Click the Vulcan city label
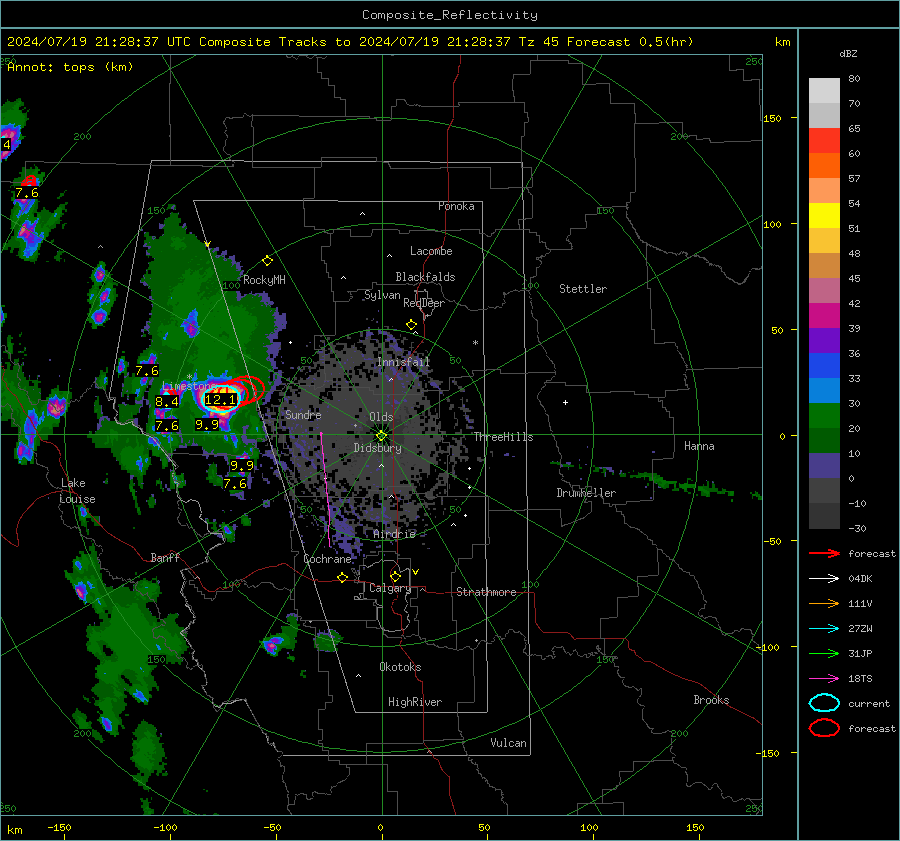Screen dimensions: 900x841 (509, 743)
